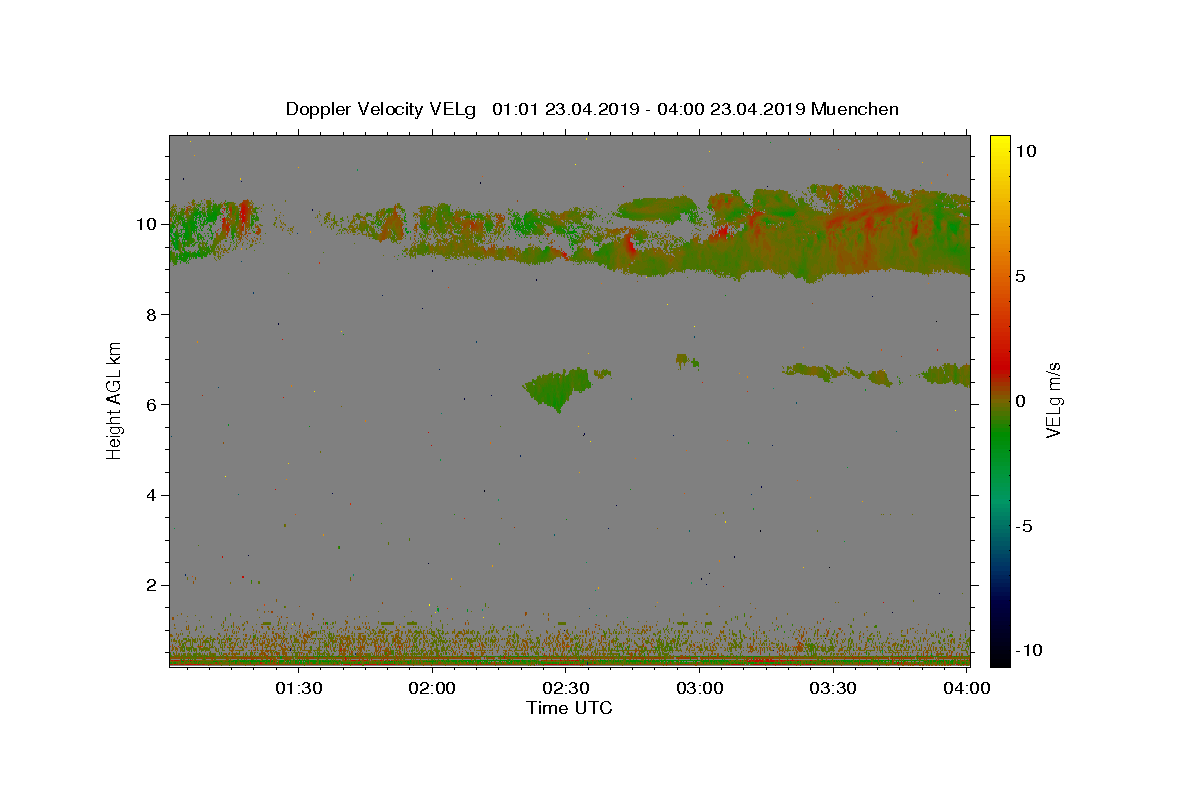This screenshot has height=800, width=1200.
Task: Click the 'Height AGL km' y-axis label
Action: pyautogui.click(x=115, y=400)
